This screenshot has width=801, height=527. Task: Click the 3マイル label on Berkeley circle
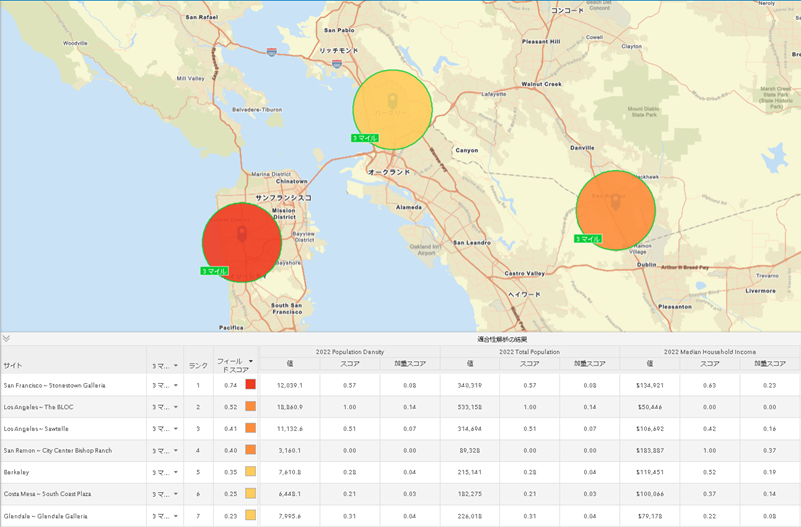(364, 137)
